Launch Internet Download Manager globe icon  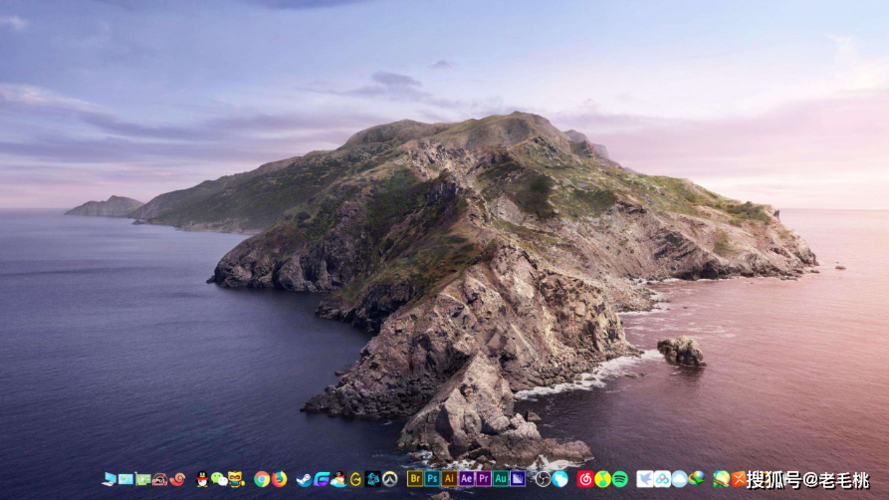click(697, 478)
